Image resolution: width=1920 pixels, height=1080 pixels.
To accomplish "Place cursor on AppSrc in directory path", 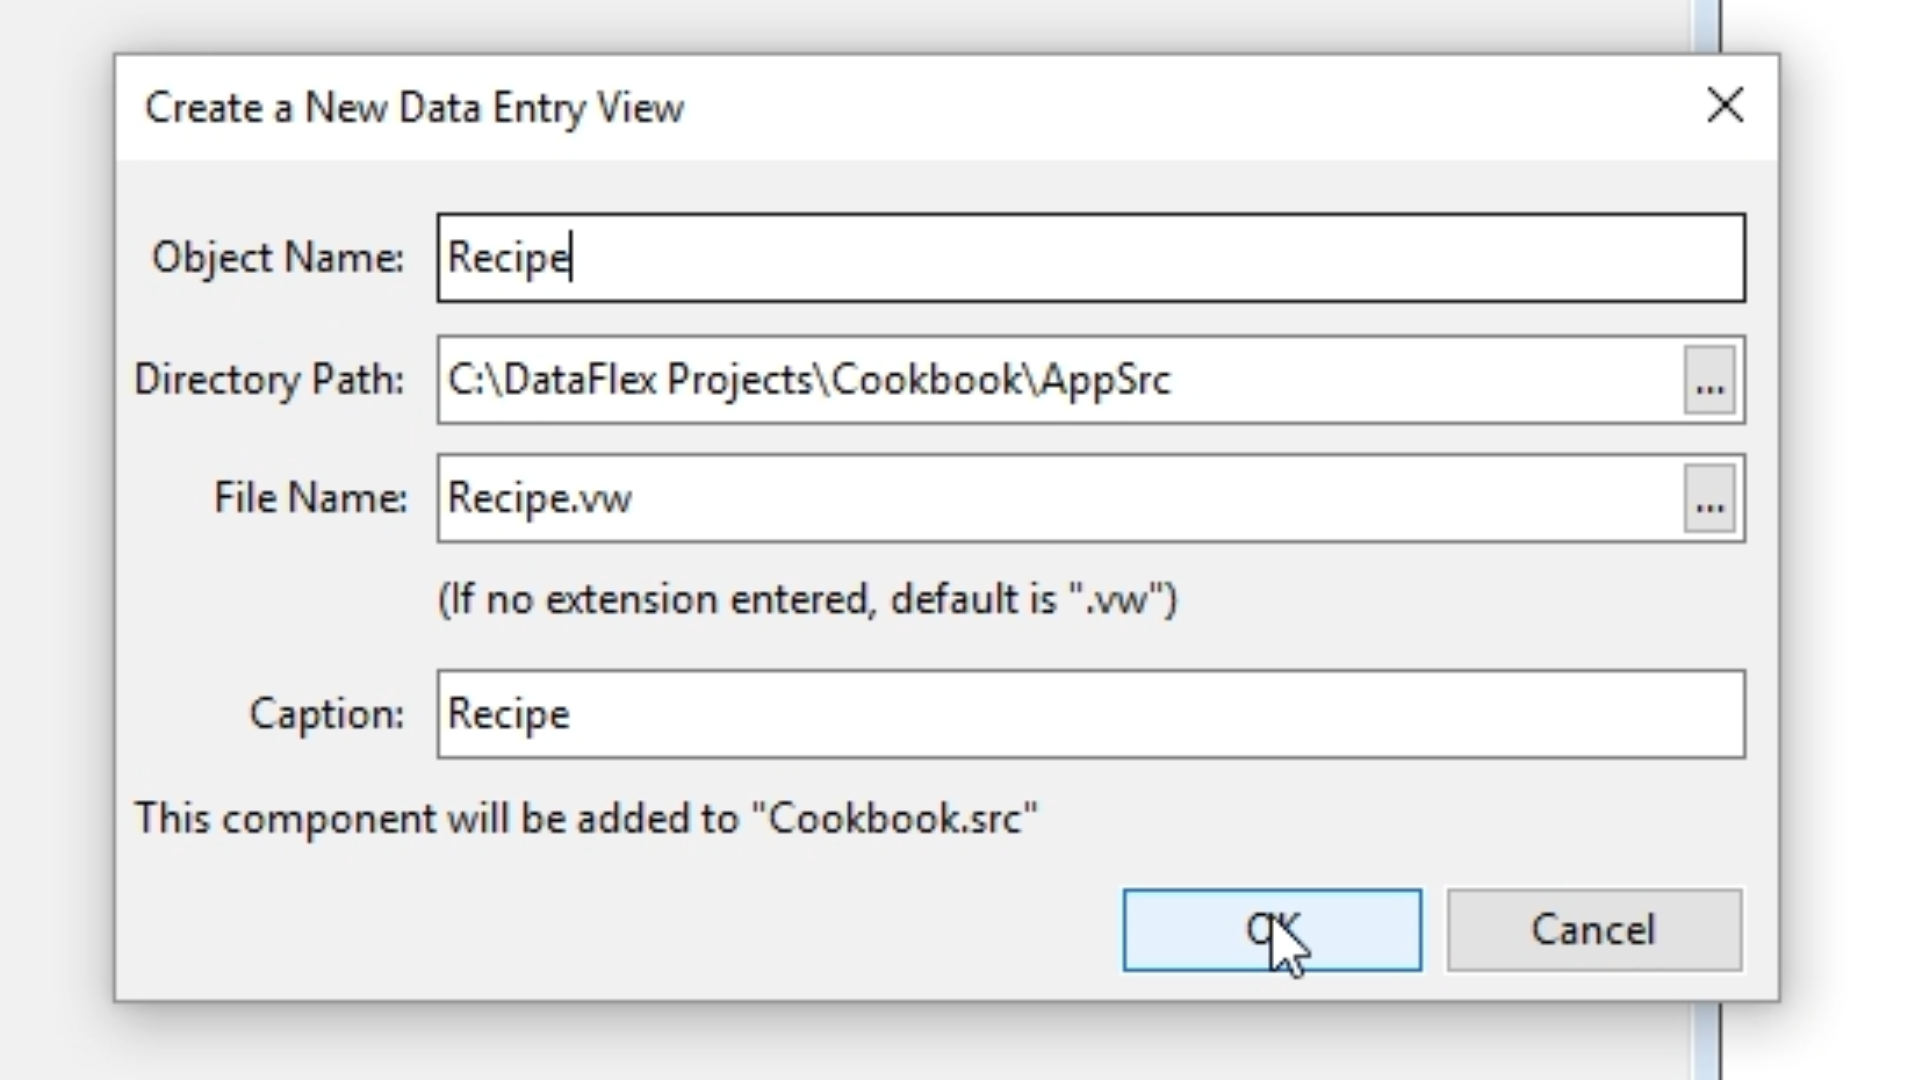I will [1105, 381].
